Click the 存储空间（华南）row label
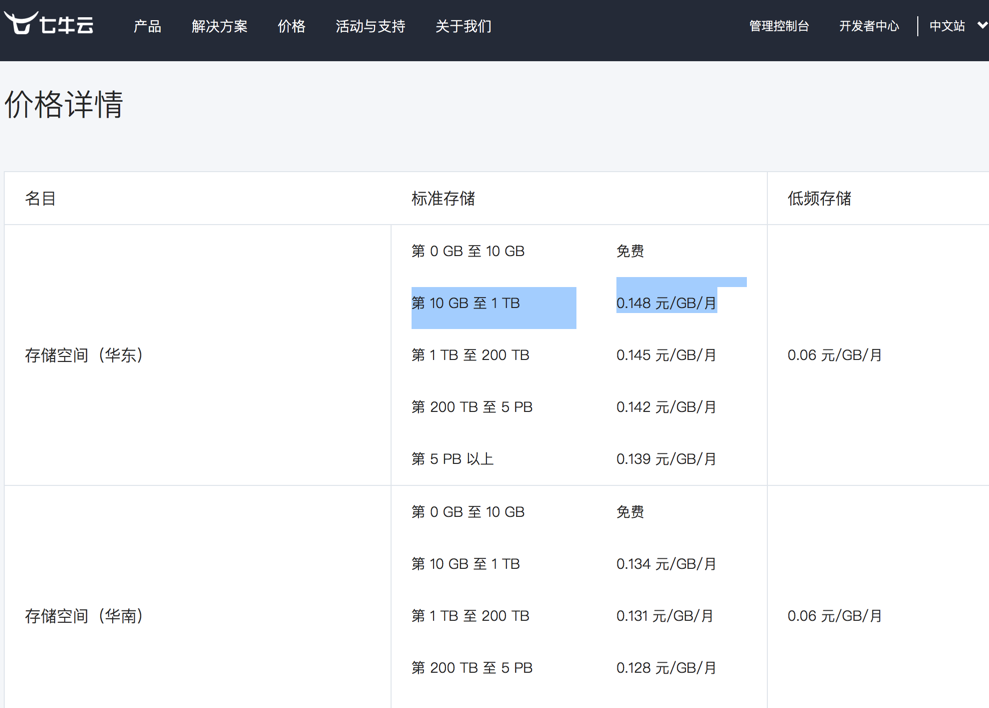Screen dimensions: 989x708 [x=85, y=616]
